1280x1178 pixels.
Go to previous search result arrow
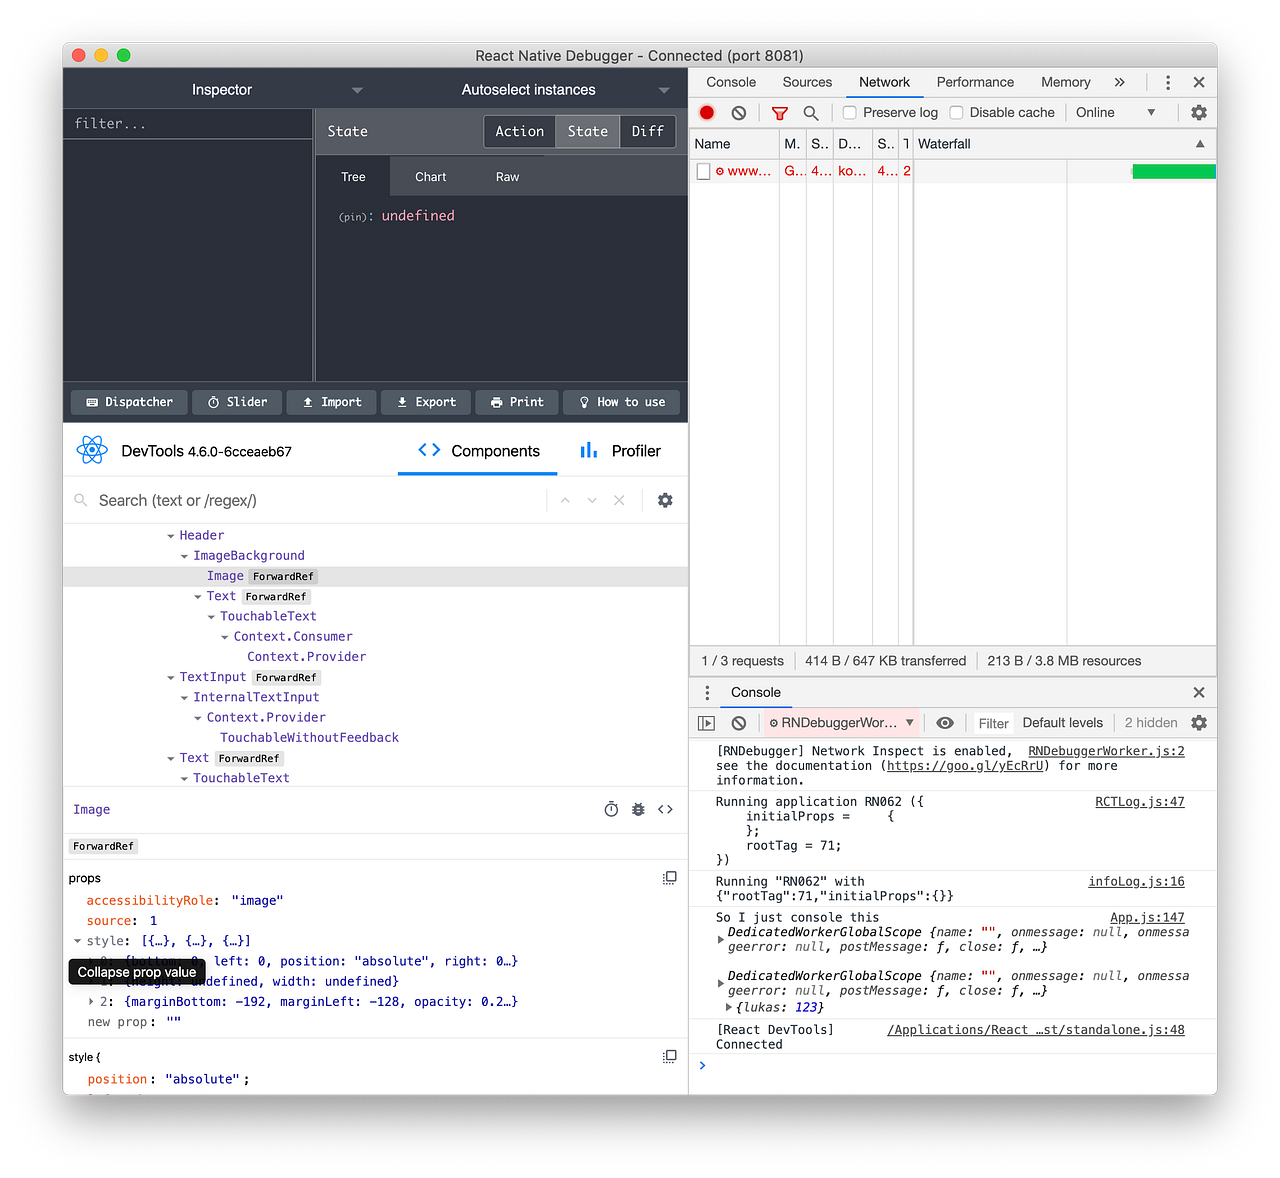(x=565, y=500)
